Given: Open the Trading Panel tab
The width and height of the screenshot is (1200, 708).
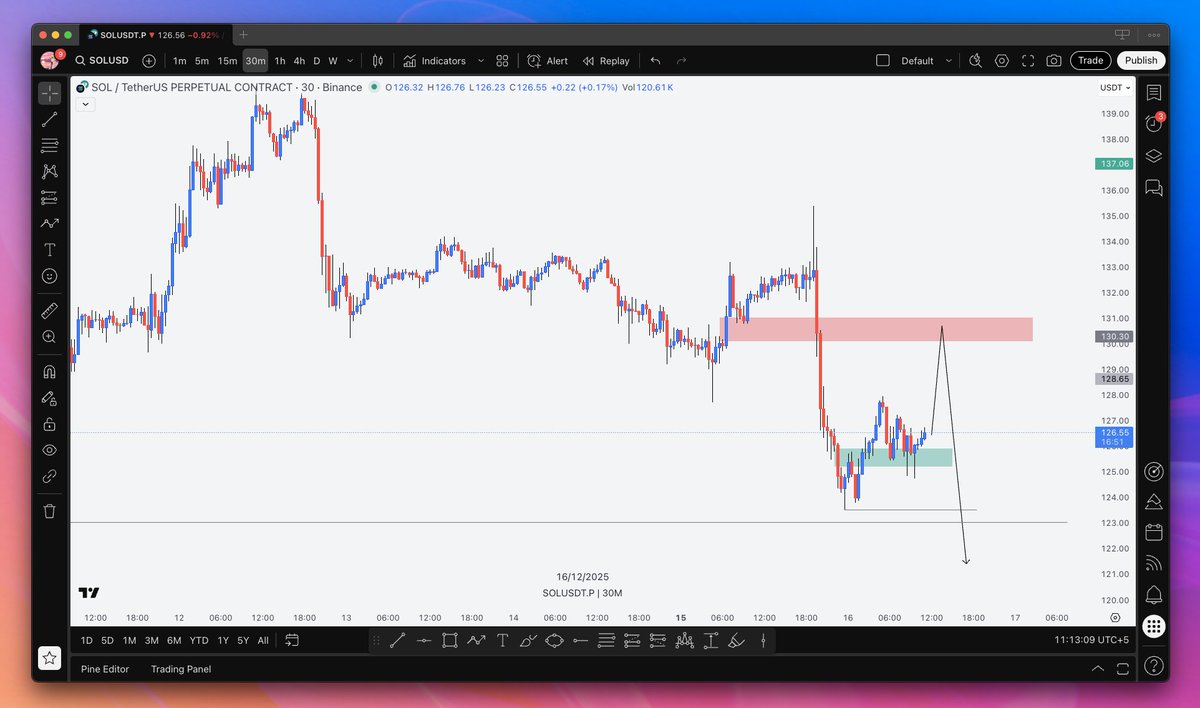Looking at the screenshot, I should coord(180,669).
